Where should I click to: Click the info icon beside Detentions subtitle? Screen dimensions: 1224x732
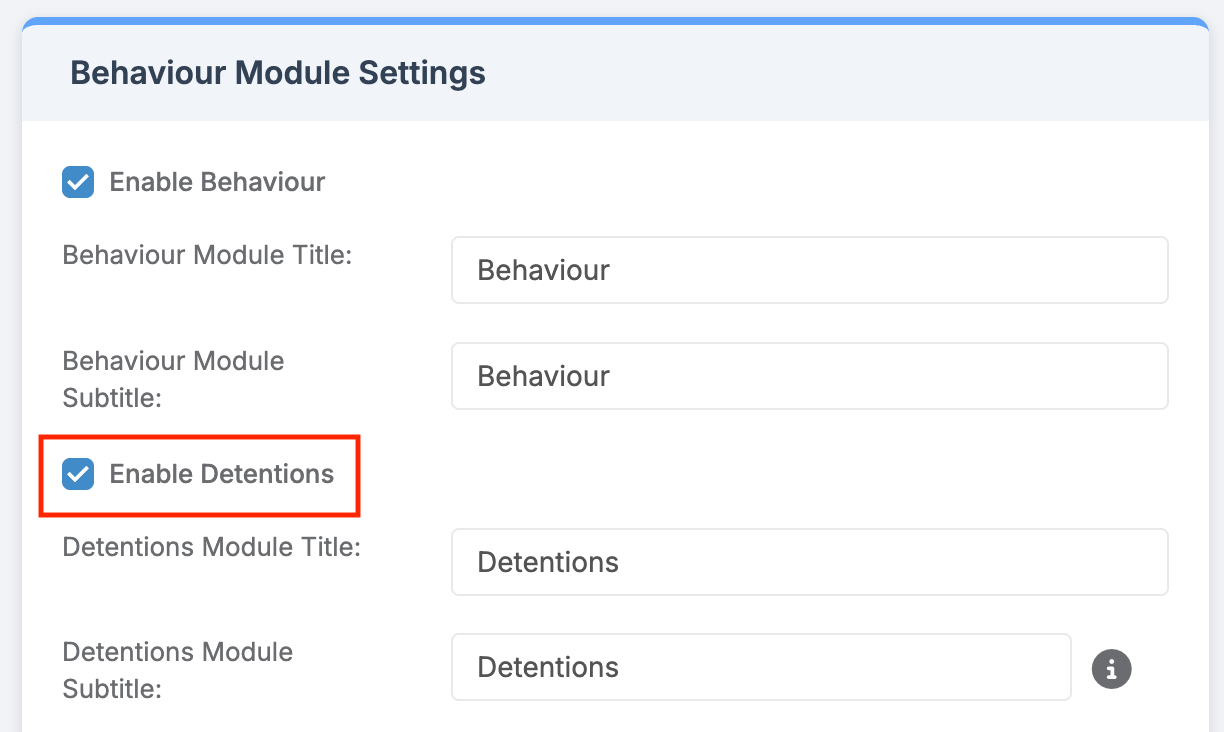click(x=1111, y=668)
